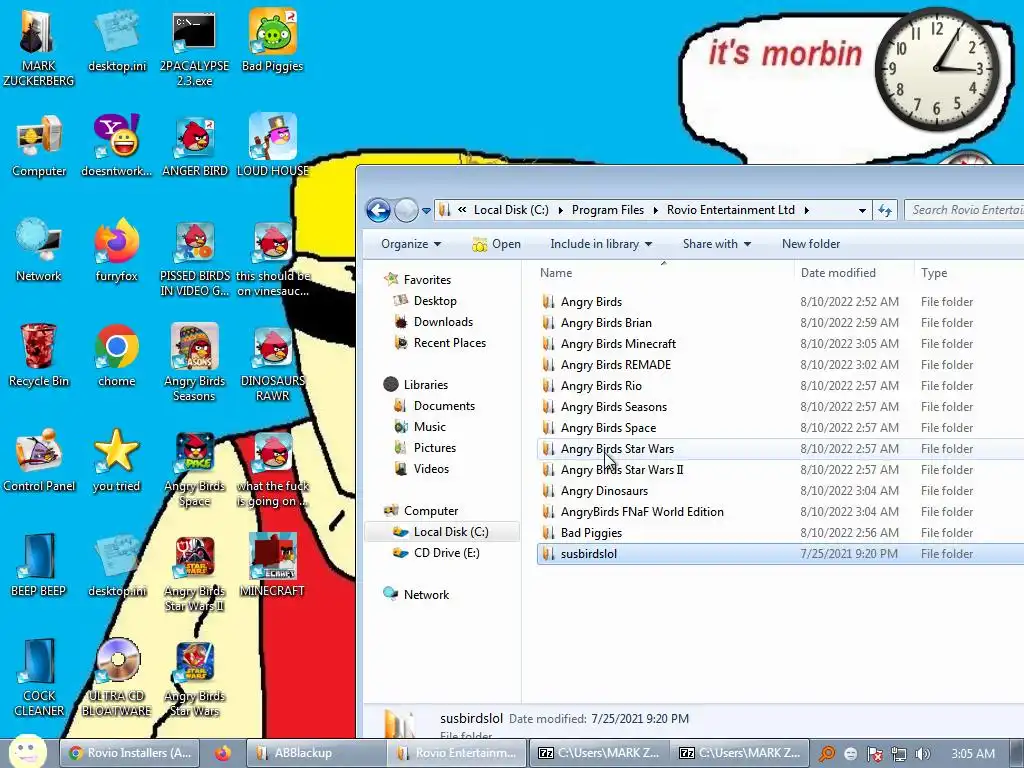Select the ULTRA CD BLOATWARE disc icon
The image size is (1024, 768).
click(x=116, y=678)
